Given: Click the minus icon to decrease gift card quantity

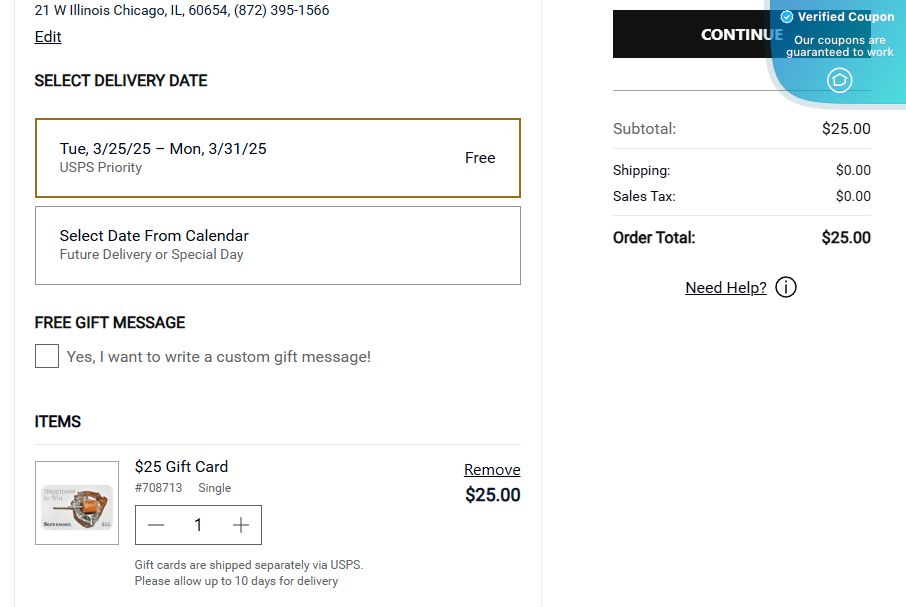Looking at the screenshot, I should (156, 524).
